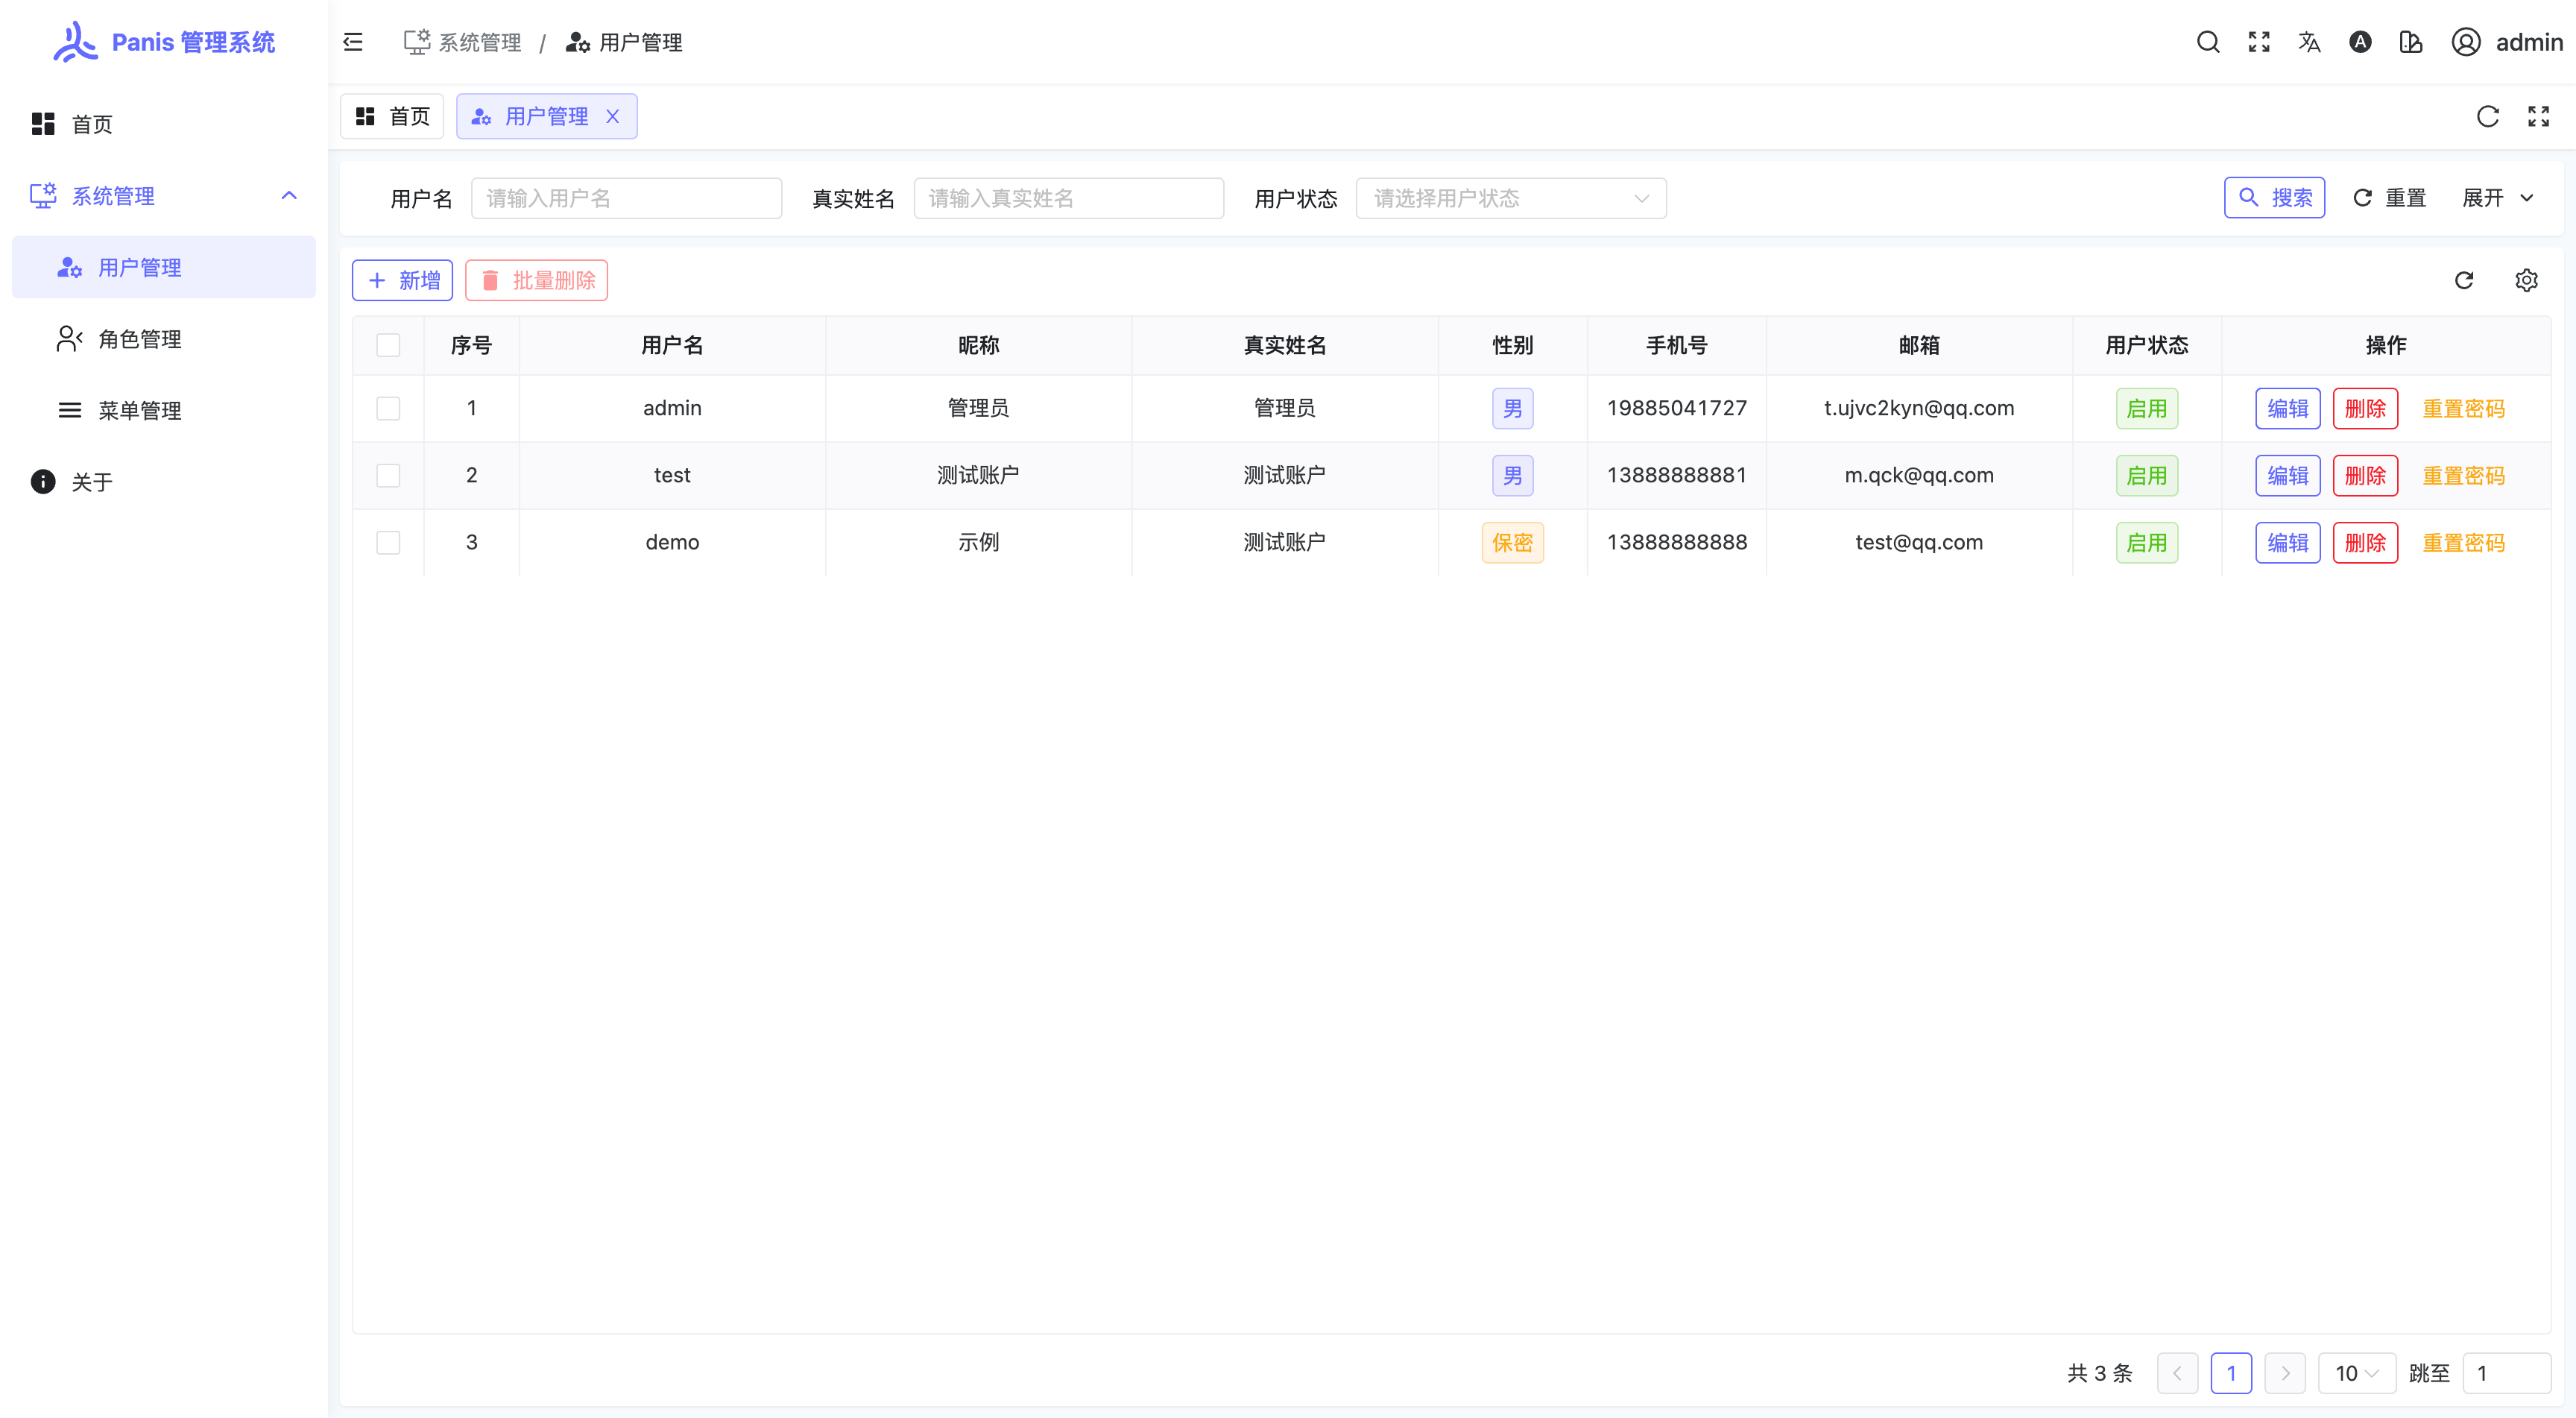Open the page size 10 dropdown
Viewport: 2576px width, 1418px height.
point(2356,1373)
